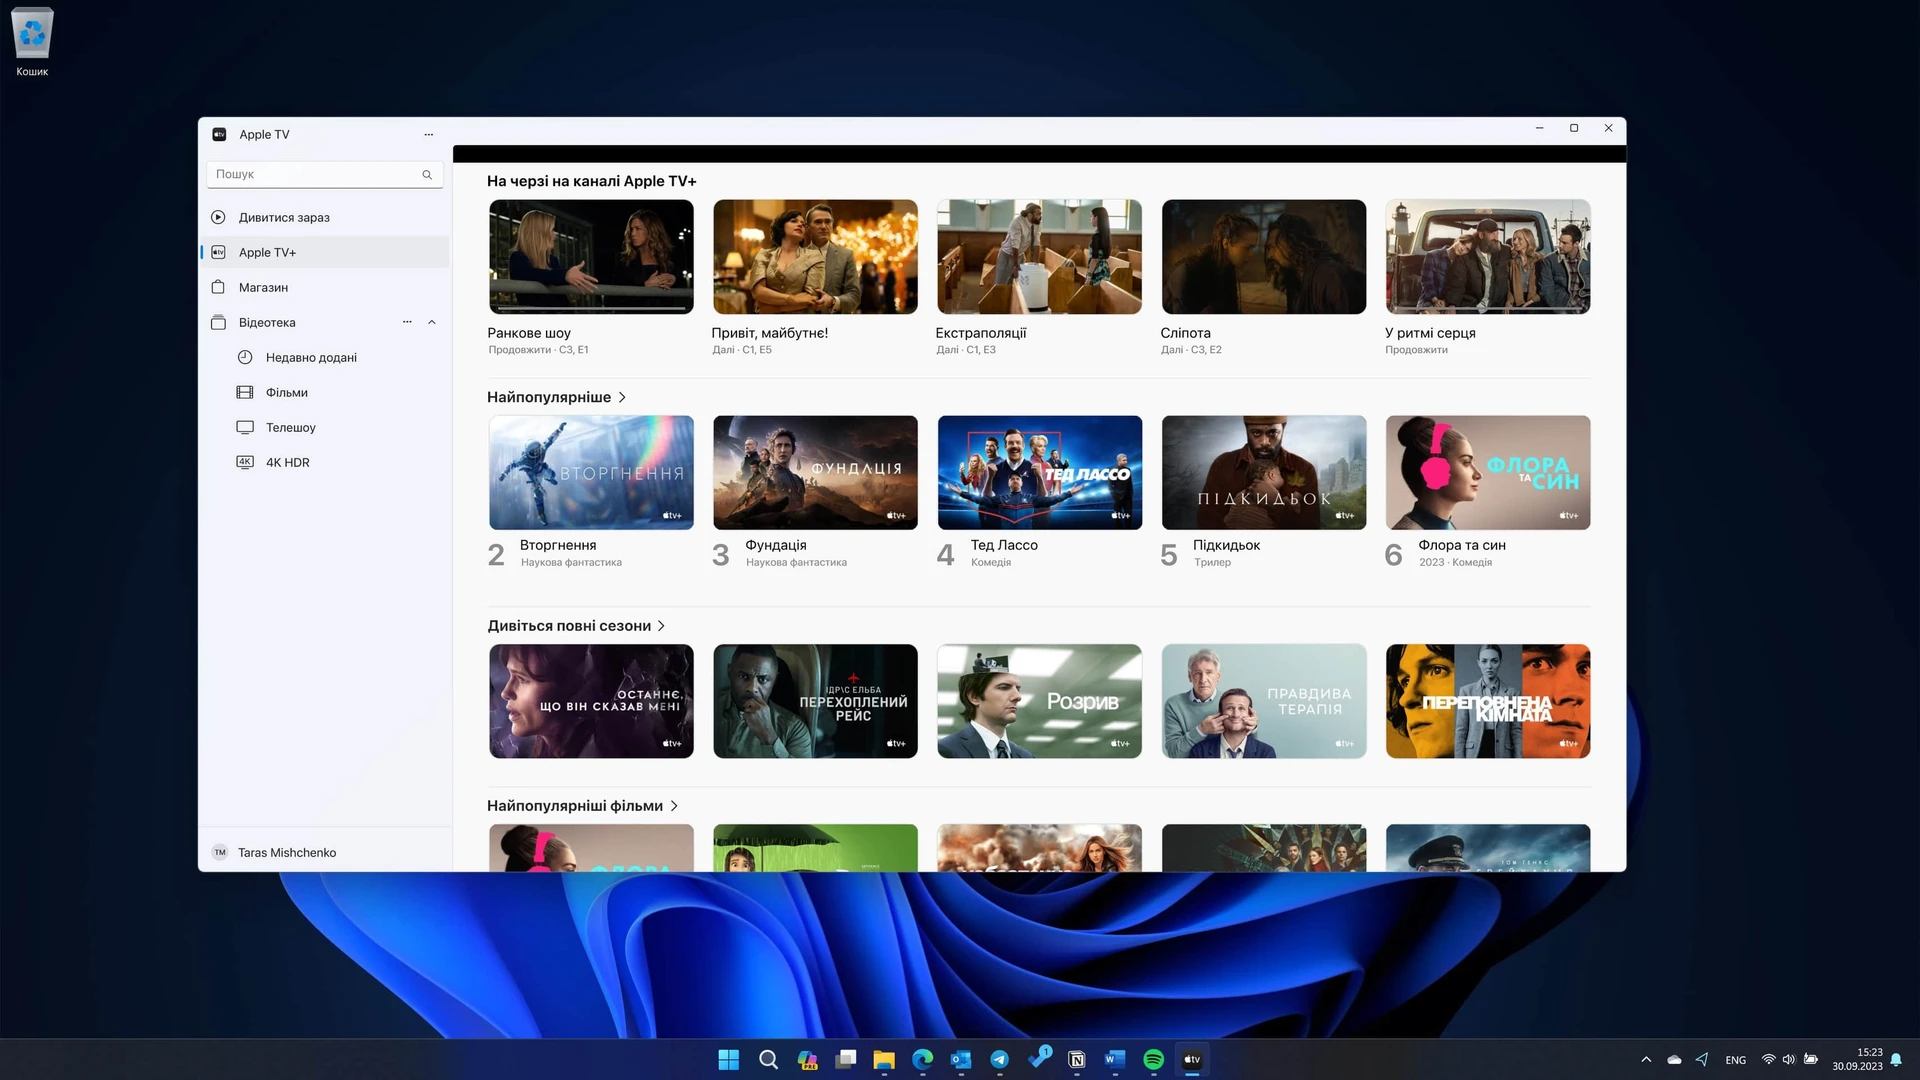Open Notion from taskbar
Viewport: 1920px width, 1080px height.
click(1077, 1059)
